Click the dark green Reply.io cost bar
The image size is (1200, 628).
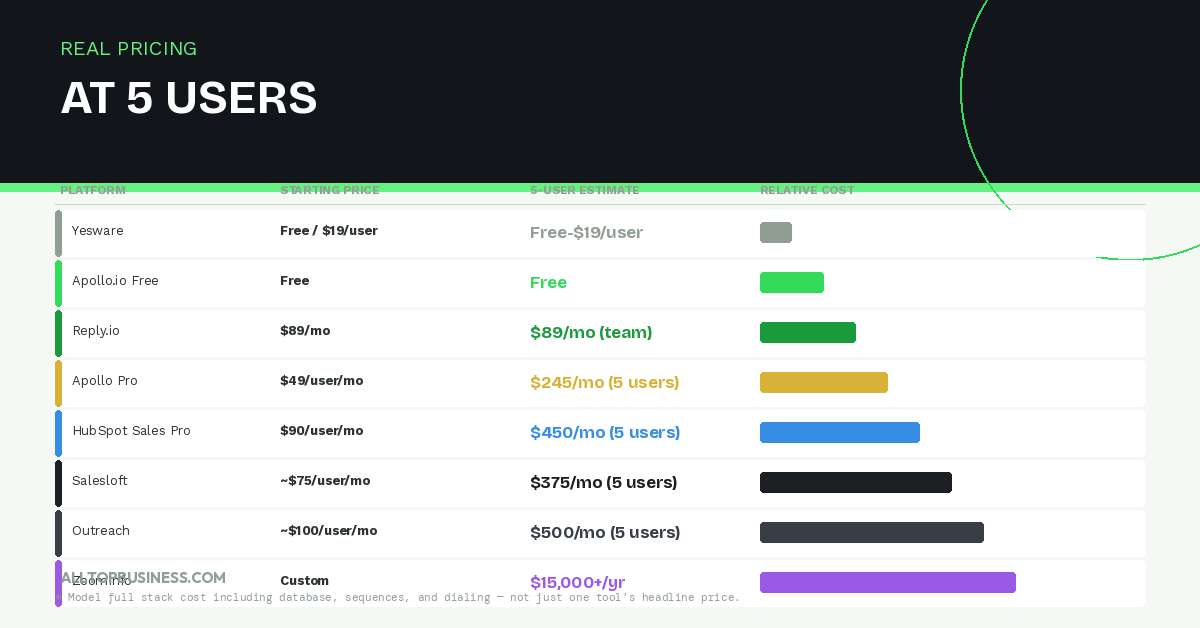(808, 333)
